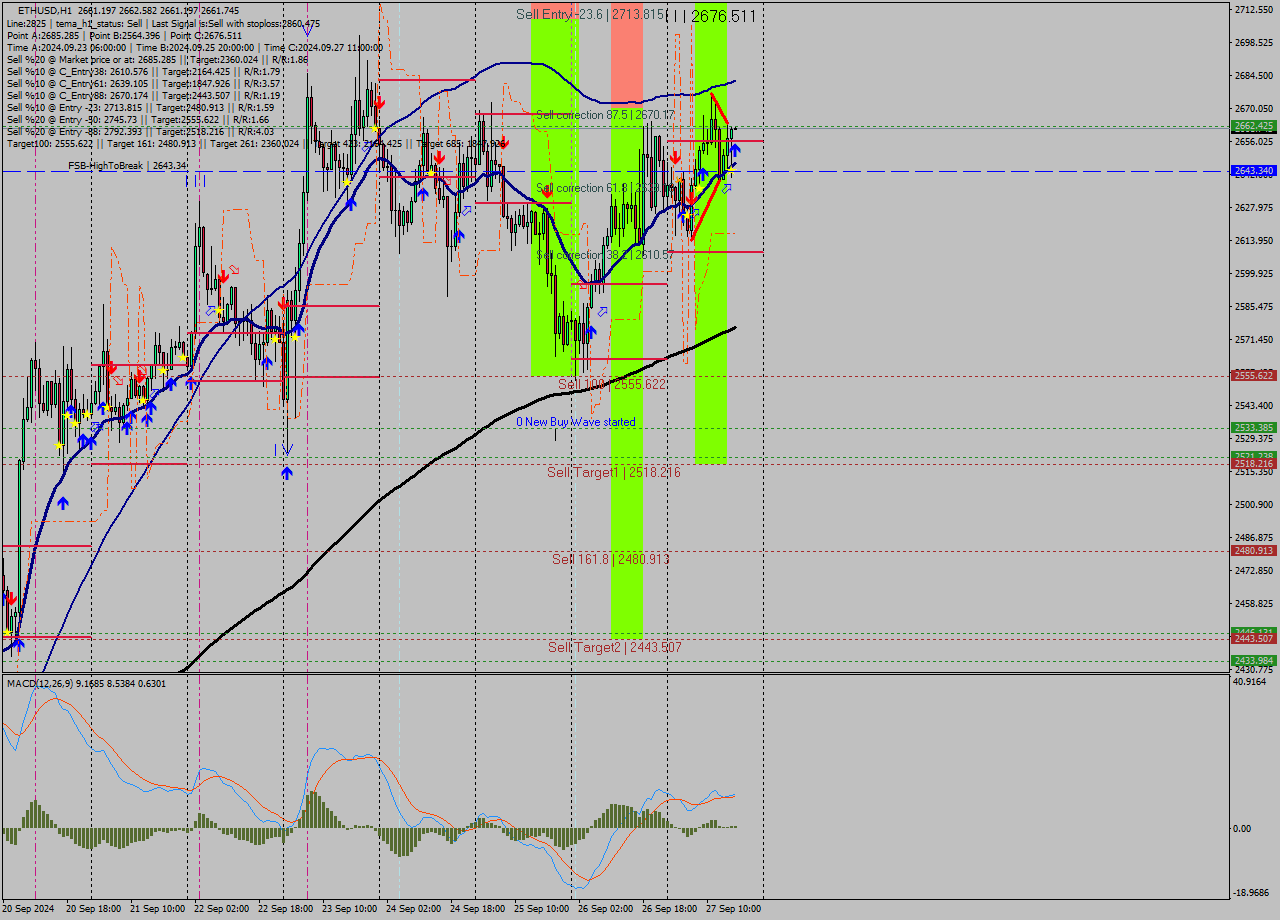Click the Sell correction 87.5 label
This screenshot has height=920, width=1280.
pyautogui.click(x=604, y=115)
